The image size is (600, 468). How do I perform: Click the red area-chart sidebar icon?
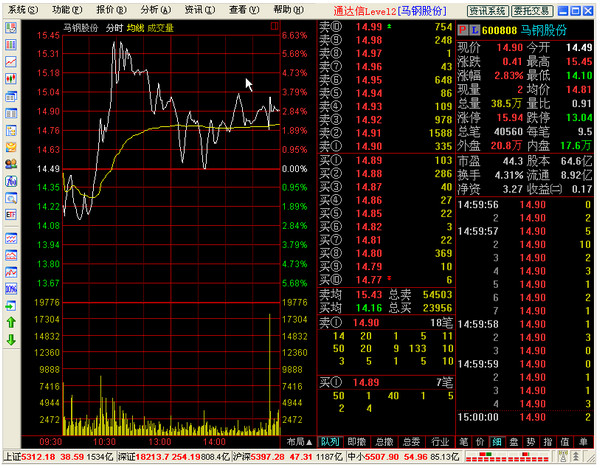click(11, 255)
